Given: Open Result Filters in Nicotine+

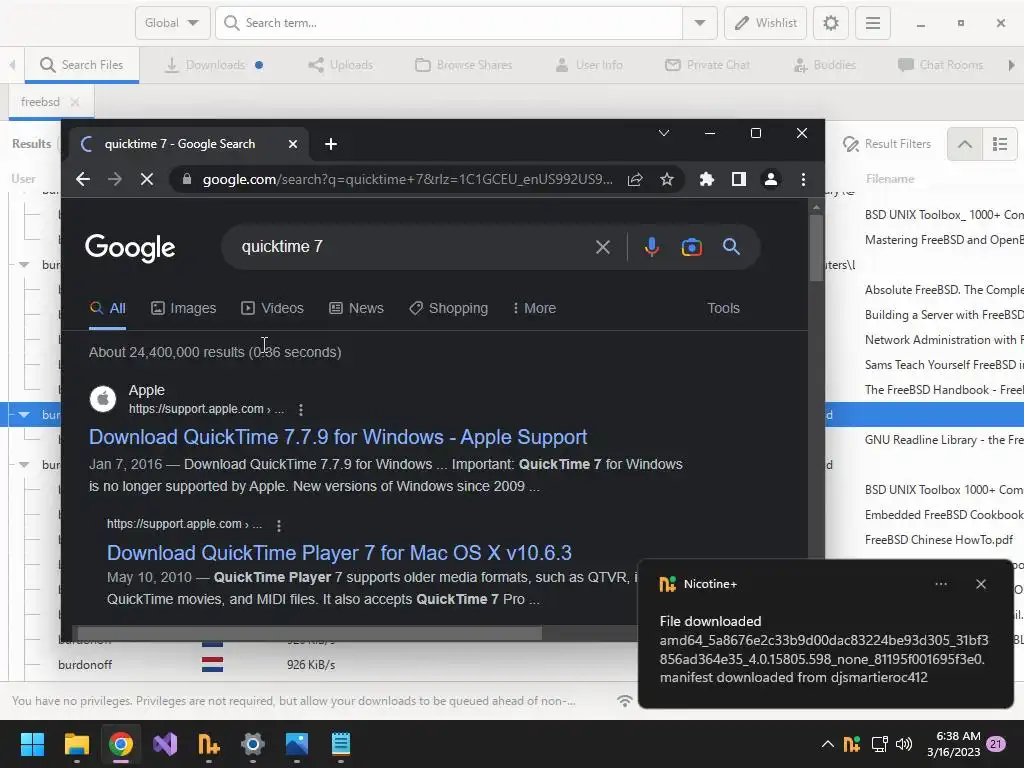Looking at the screenshot, I should tap(886, 144).
